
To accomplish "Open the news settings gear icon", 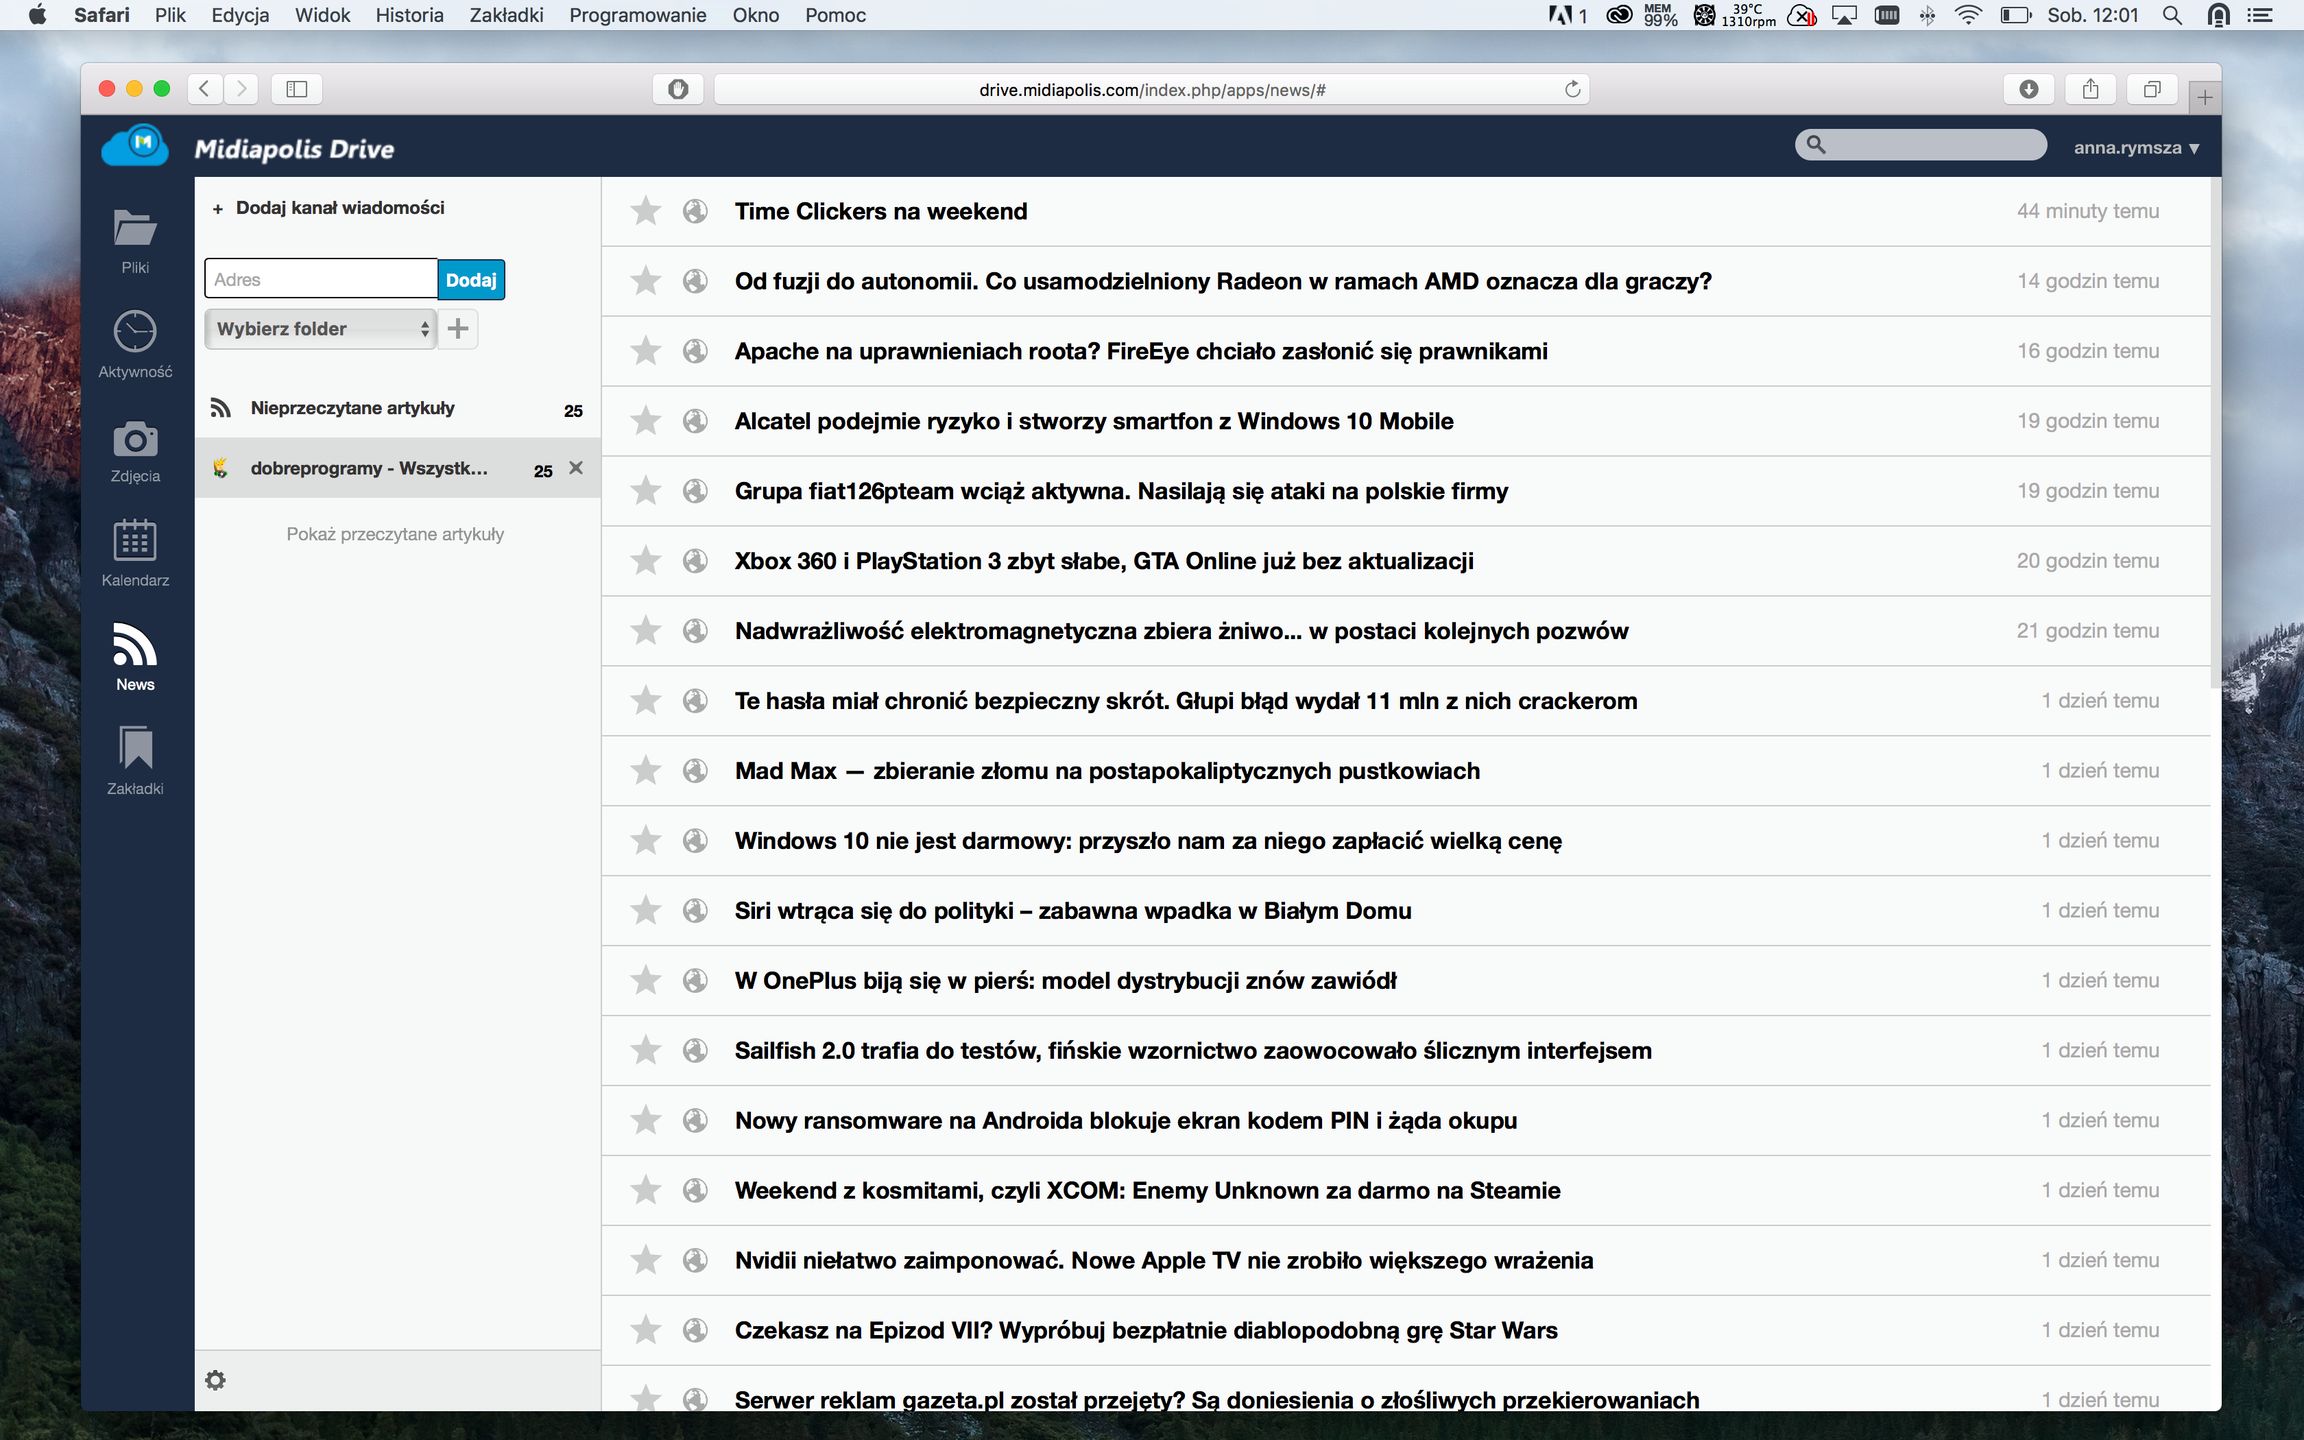I will [x=215, y=1380].
